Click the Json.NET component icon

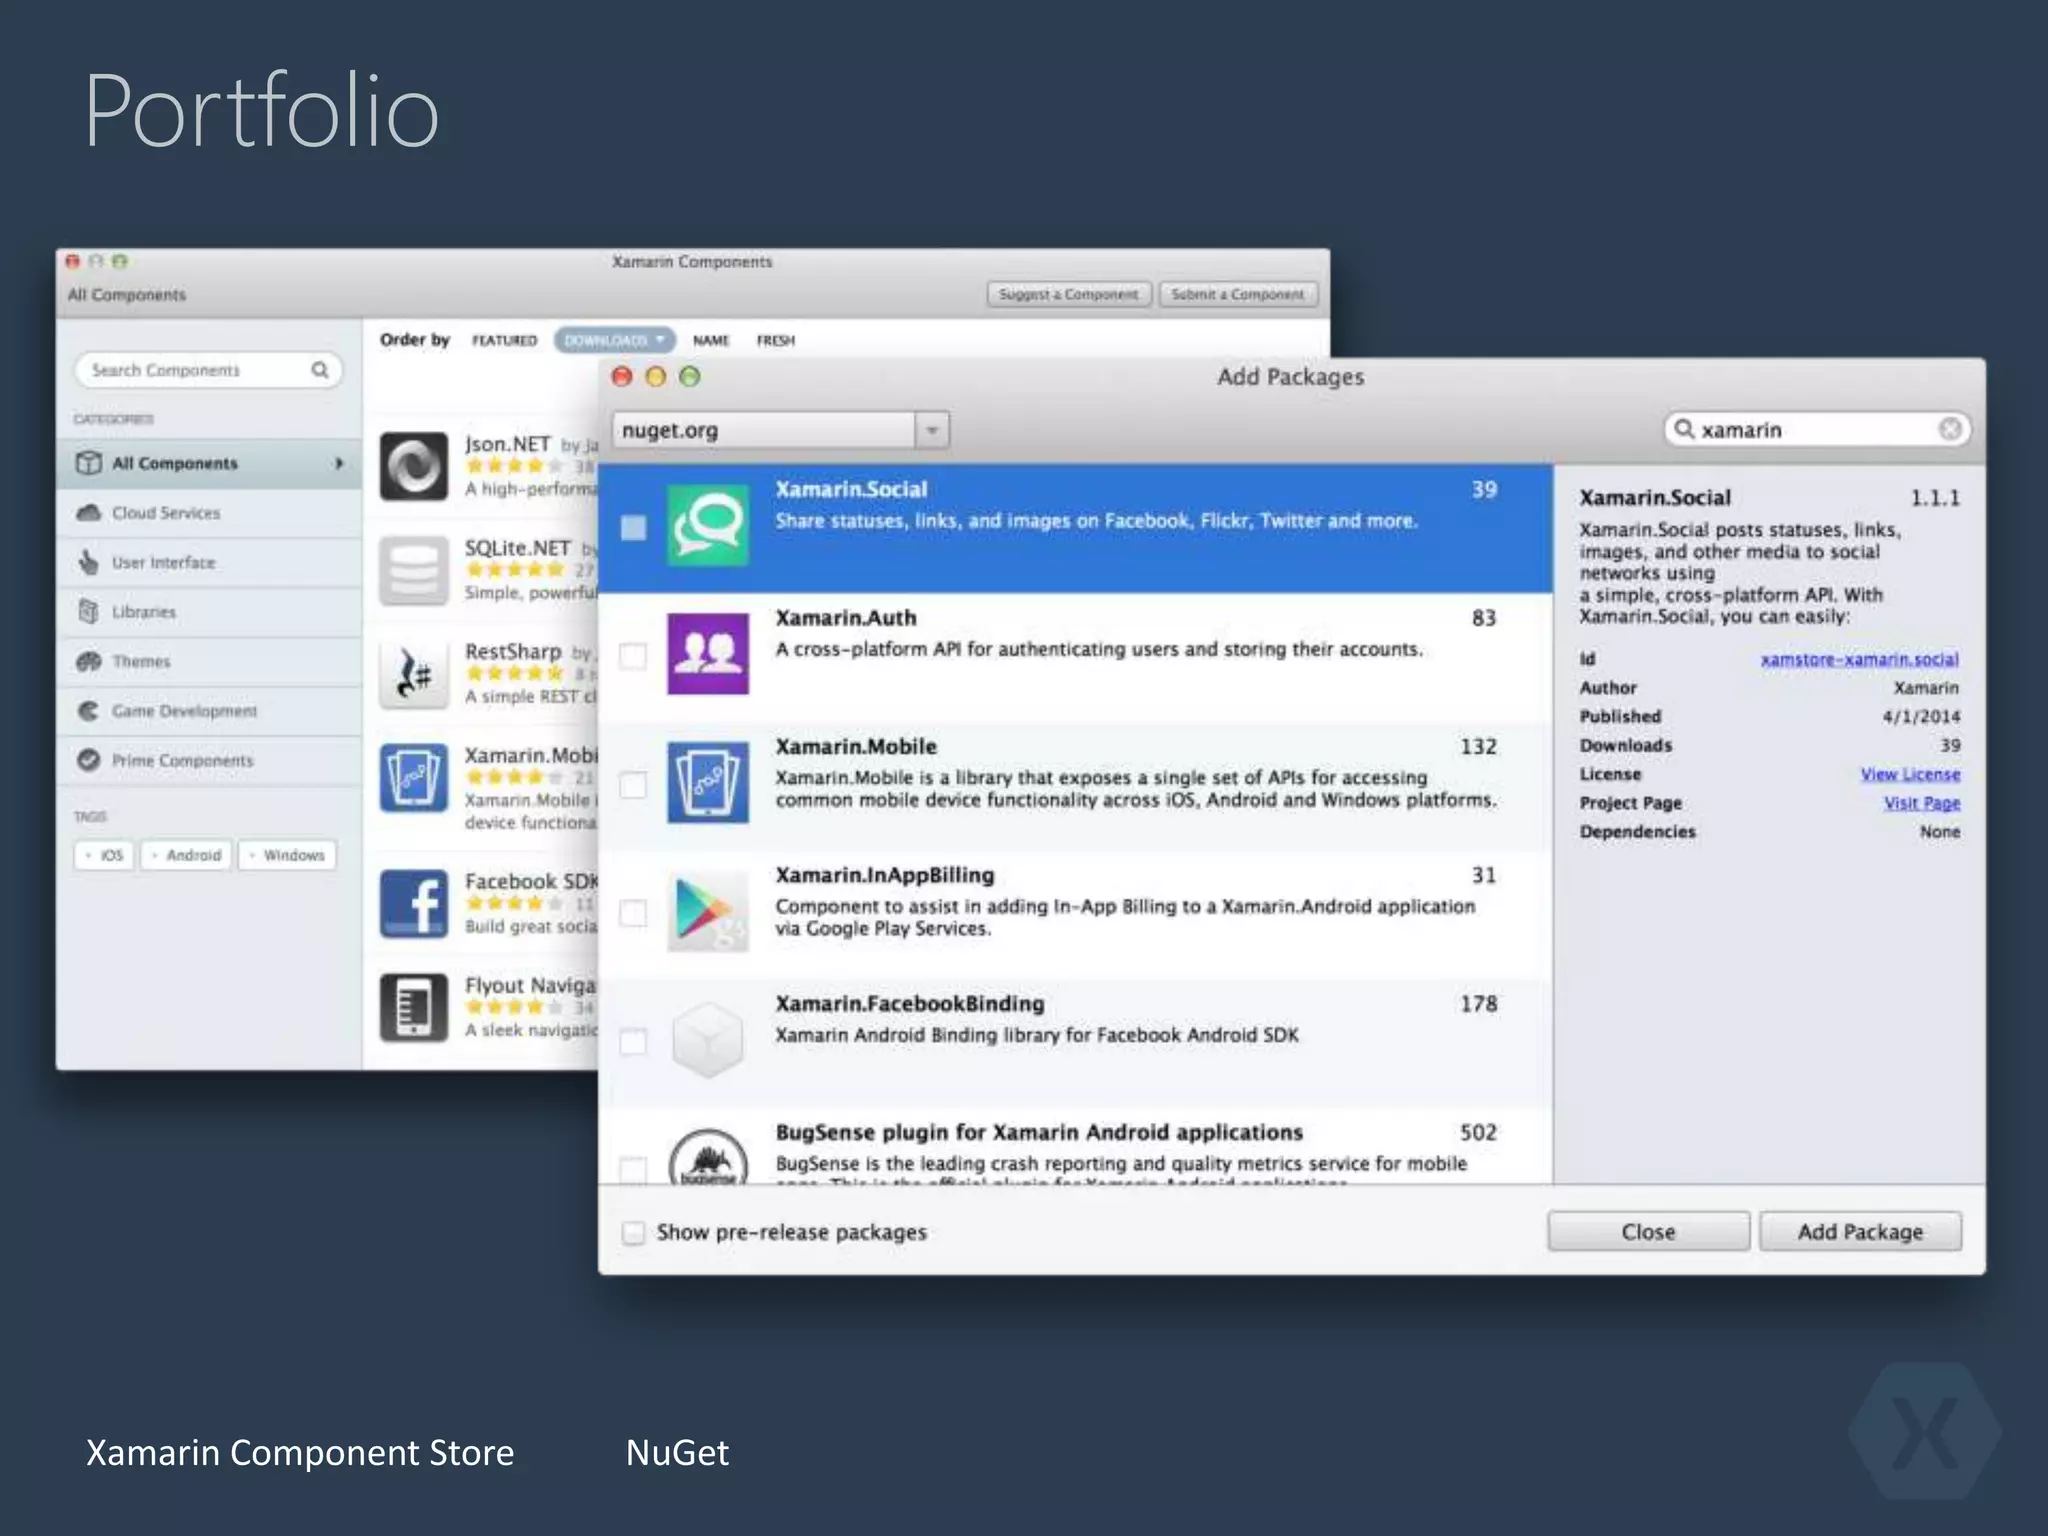(414, 467)
